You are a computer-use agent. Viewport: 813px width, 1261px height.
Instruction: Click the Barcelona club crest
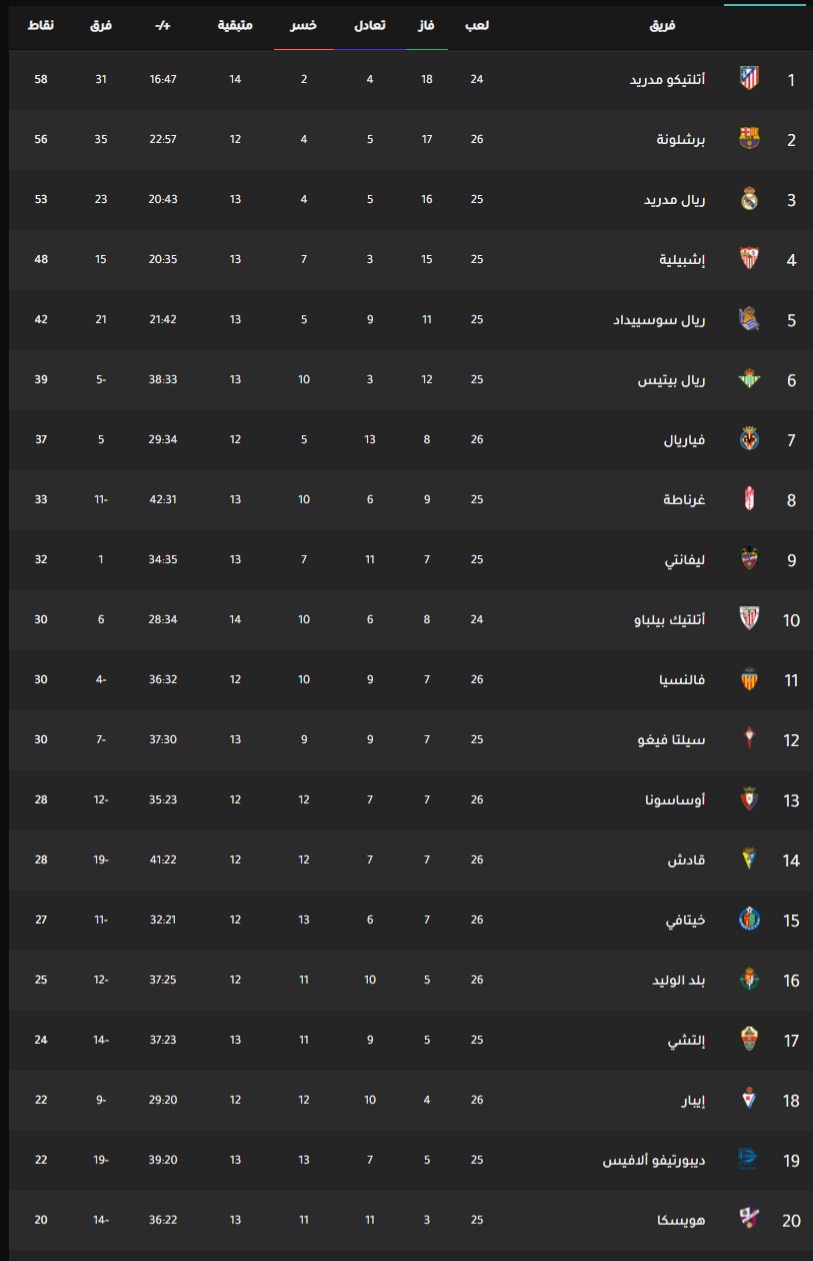click(749, 139)
